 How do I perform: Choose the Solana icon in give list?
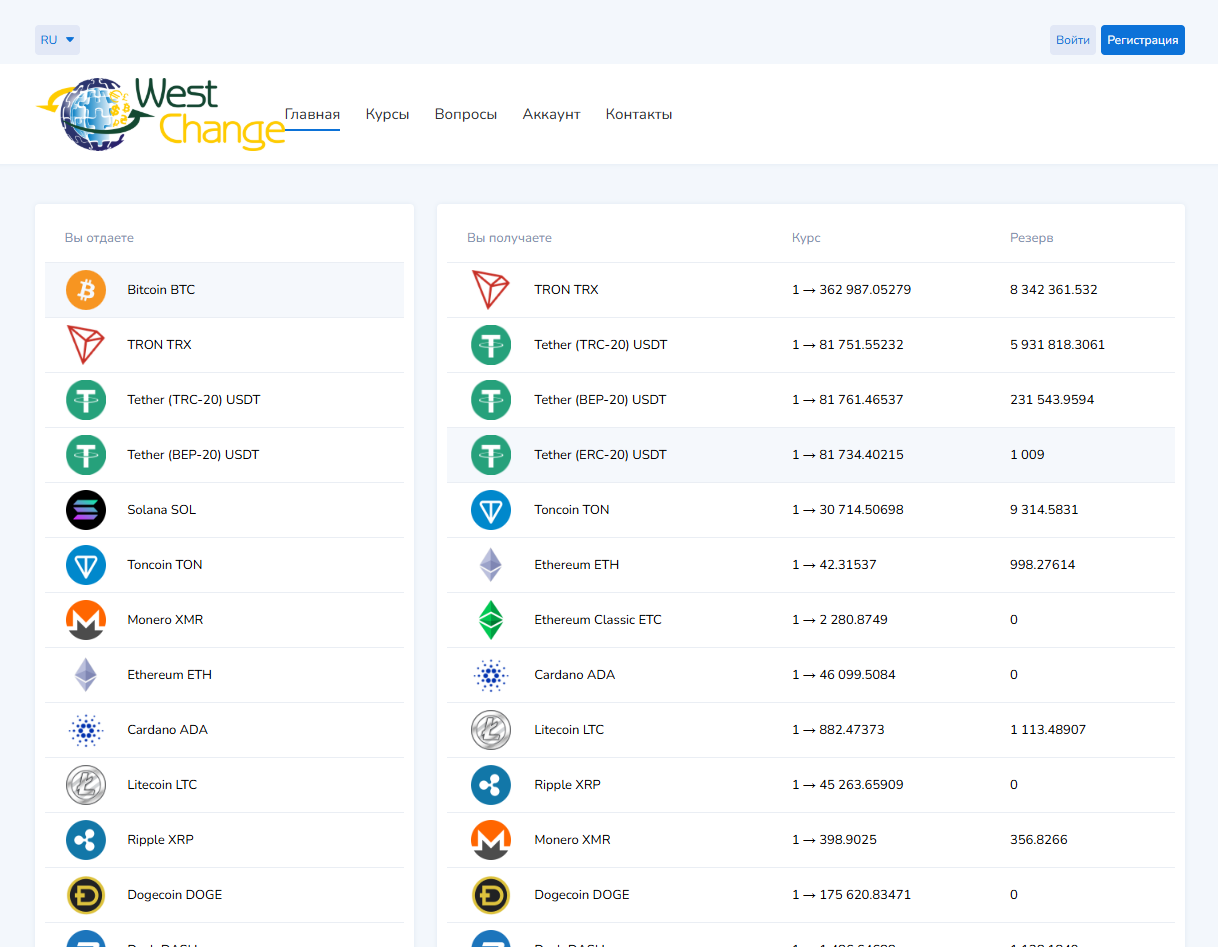point(86,510)
